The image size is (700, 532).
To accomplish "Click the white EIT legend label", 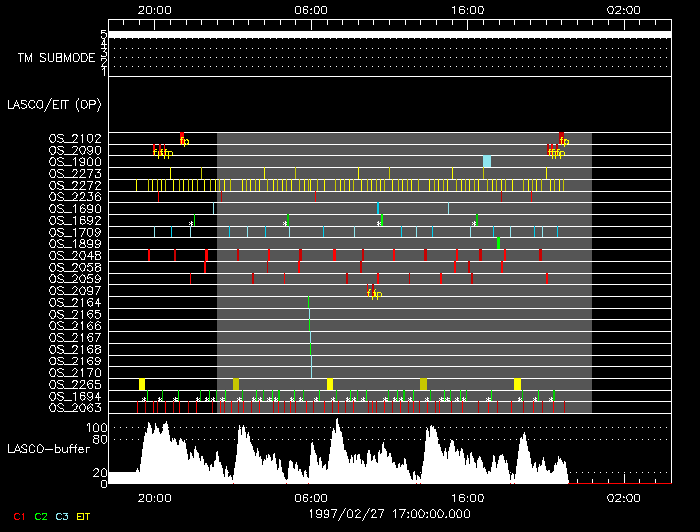I will click(x=84, y=516).
